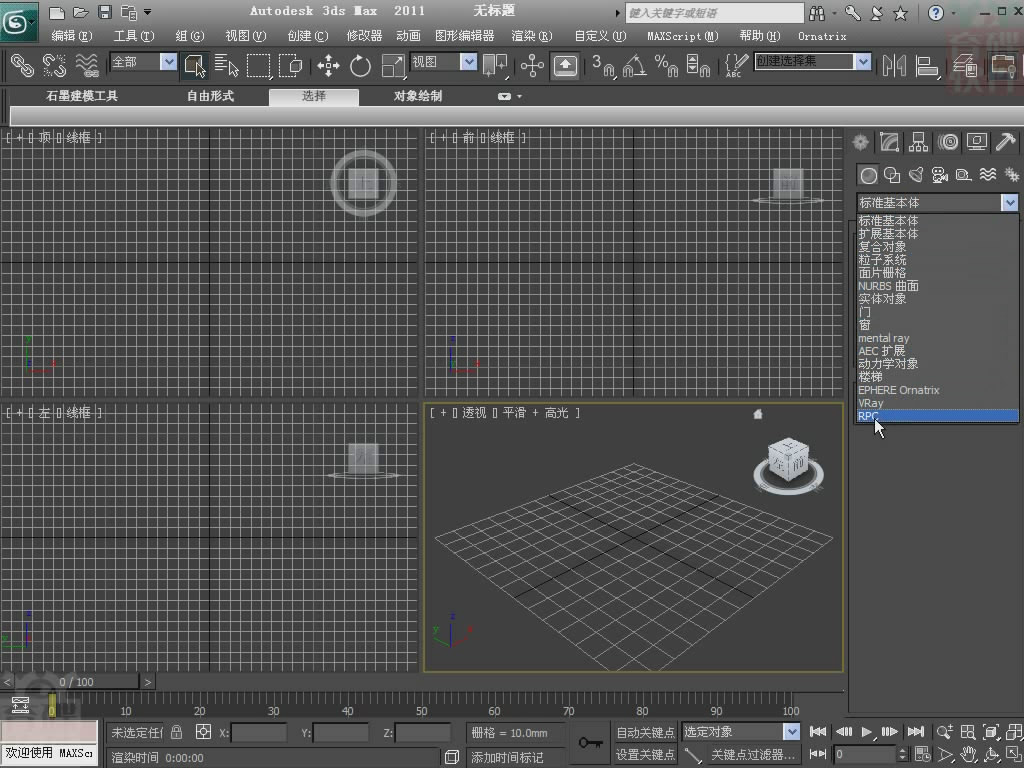This screenshot has height=768, width=1024.
Task: Go to the start frame
Action: point(818,732)
